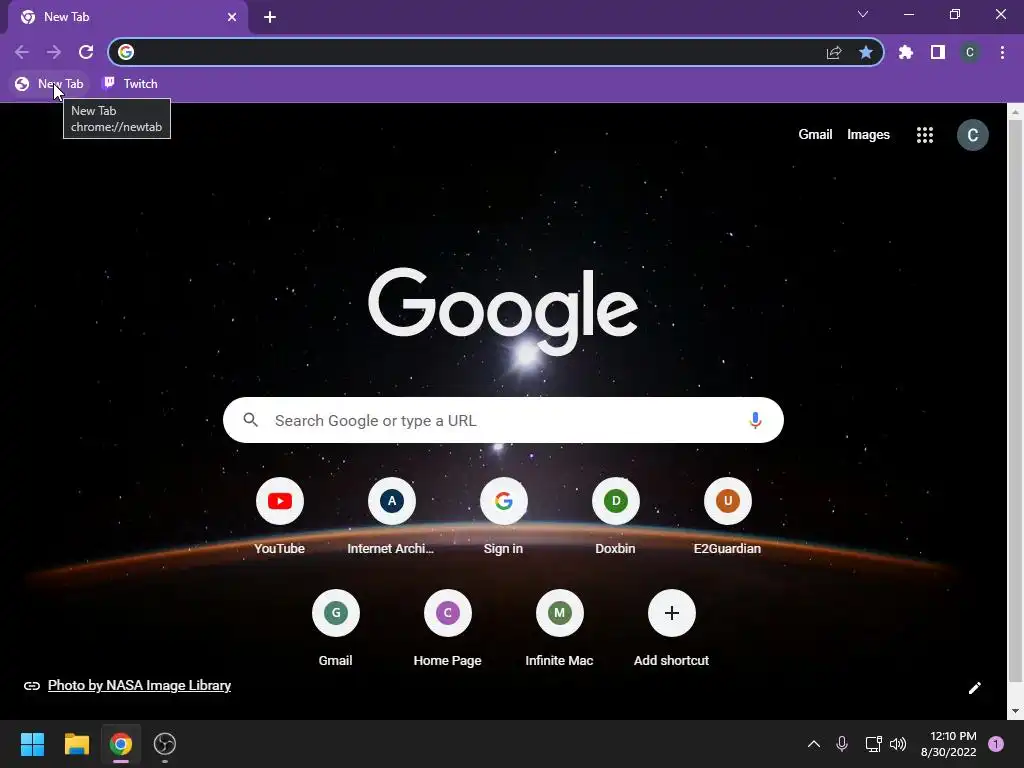Click the Google search box
Screen dimensions: 1024x768
[x=503, y=420]
